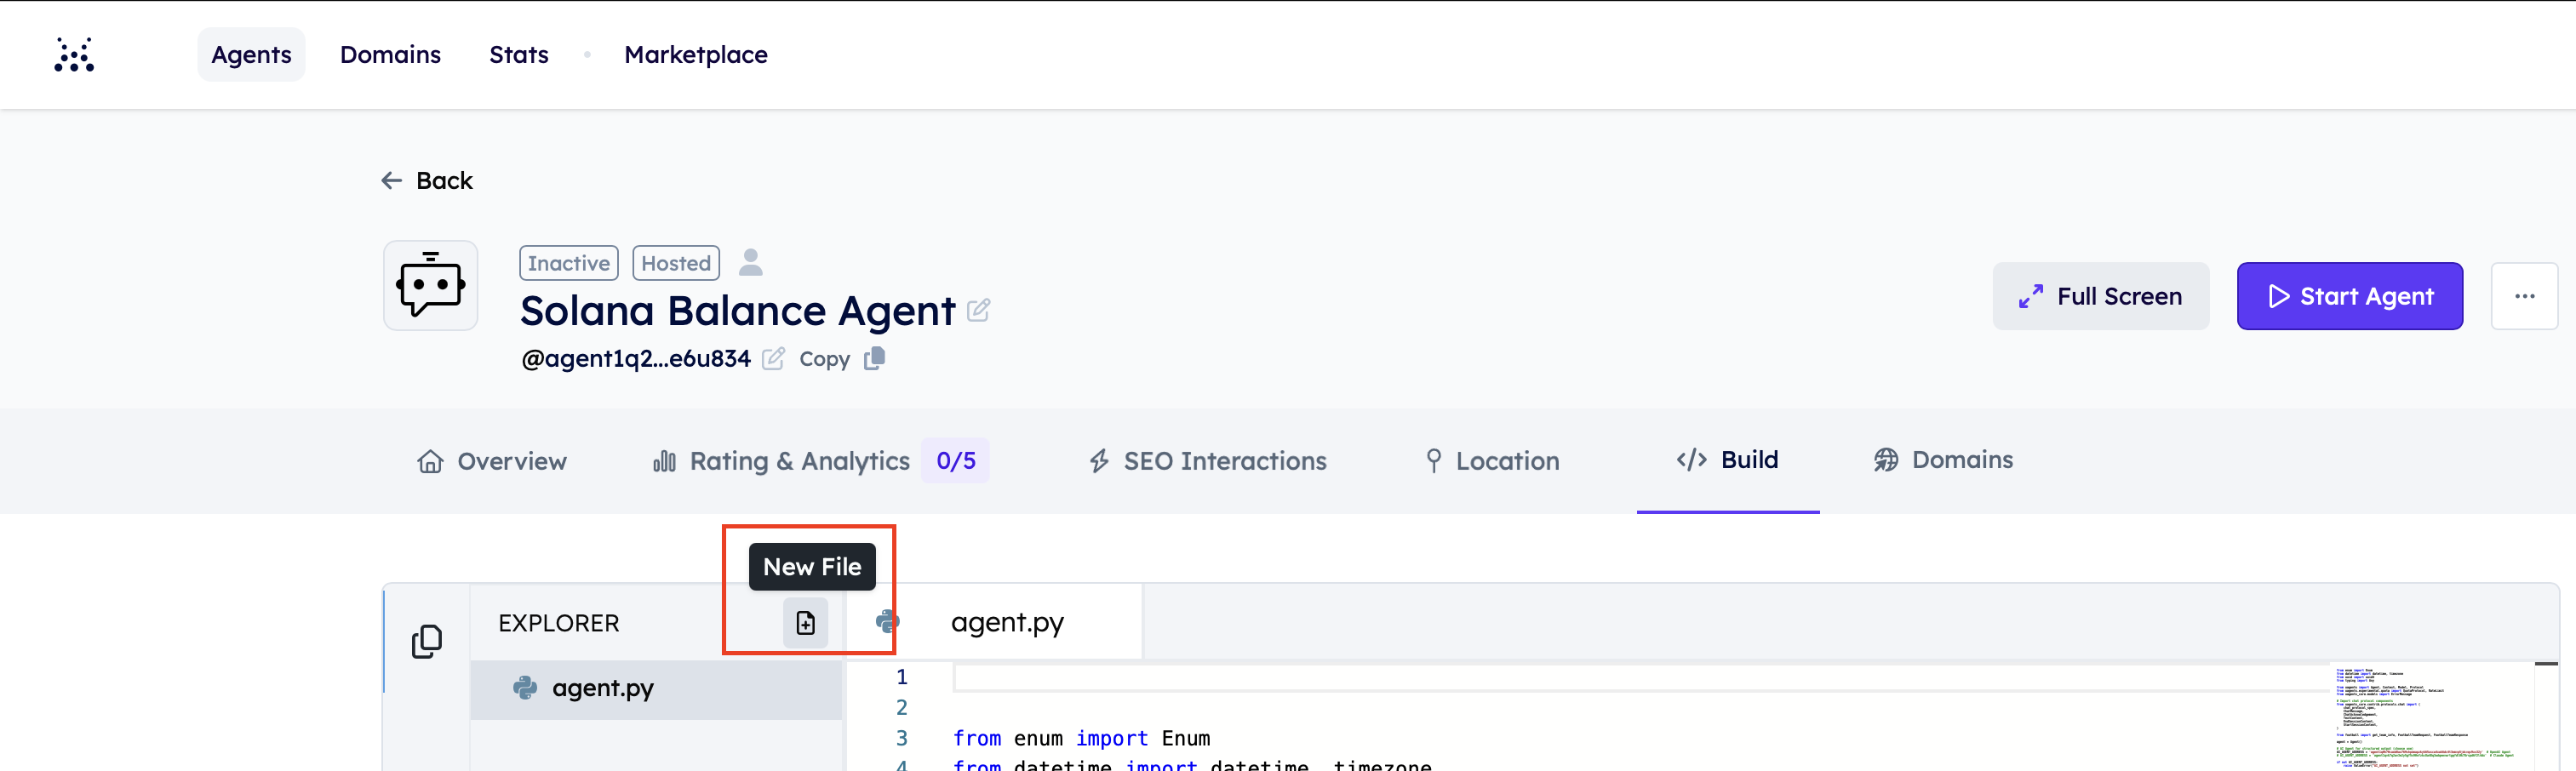Click the agent robot avatar icon

tap(431, 286)
